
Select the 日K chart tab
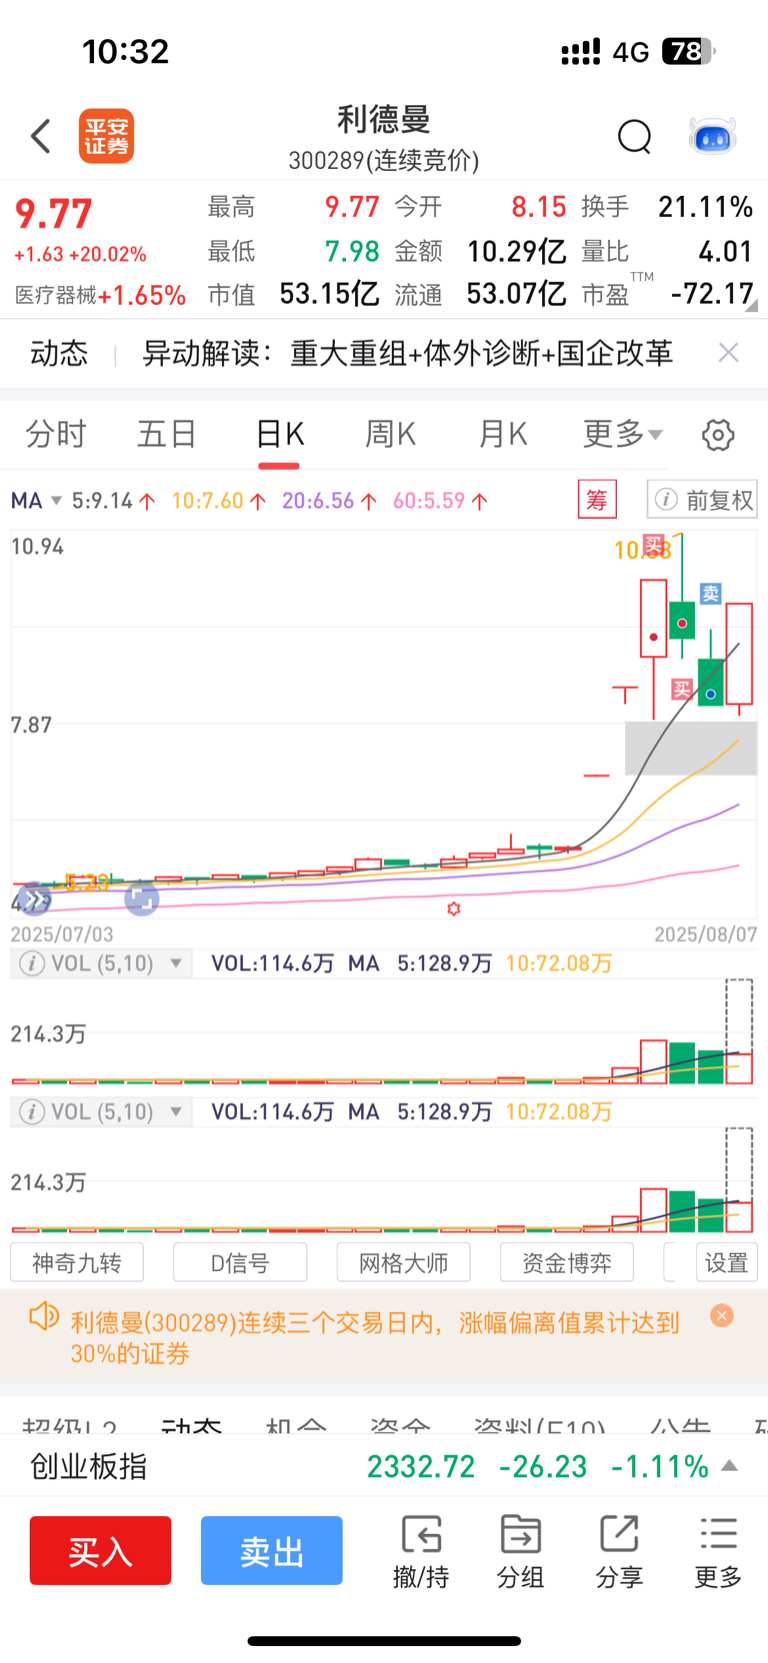(279, 434)
